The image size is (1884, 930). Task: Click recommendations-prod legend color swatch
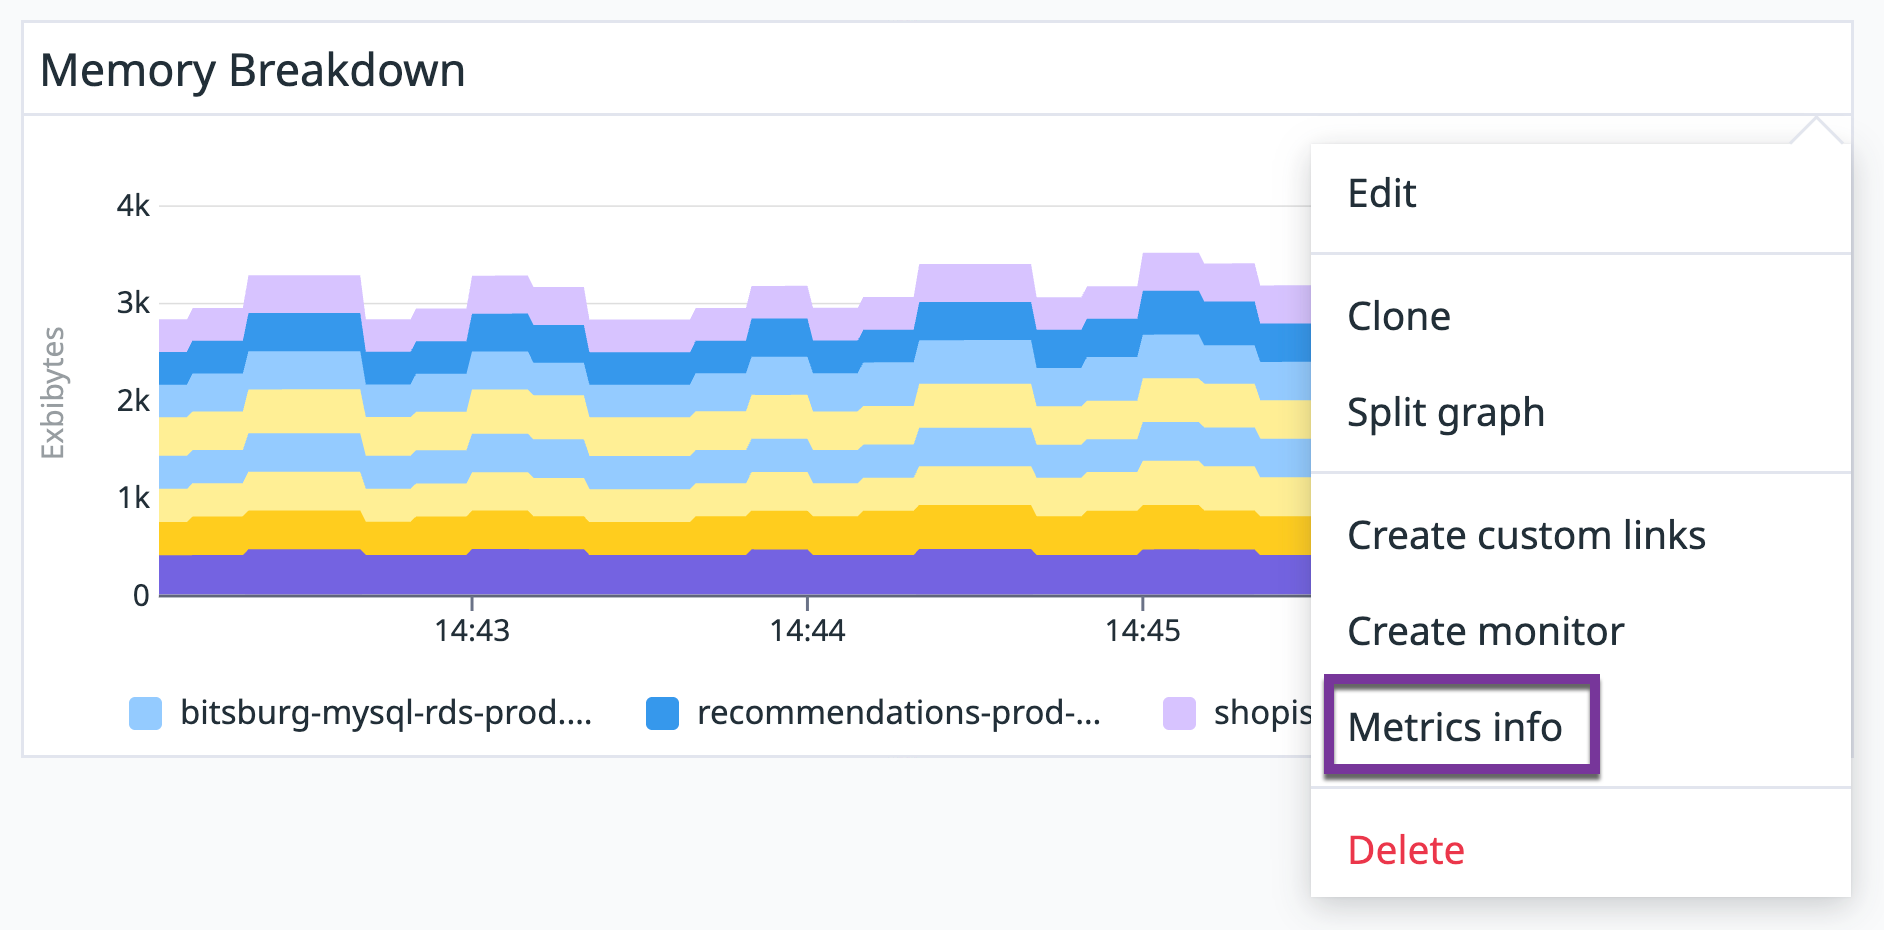(x=663, y=714)
